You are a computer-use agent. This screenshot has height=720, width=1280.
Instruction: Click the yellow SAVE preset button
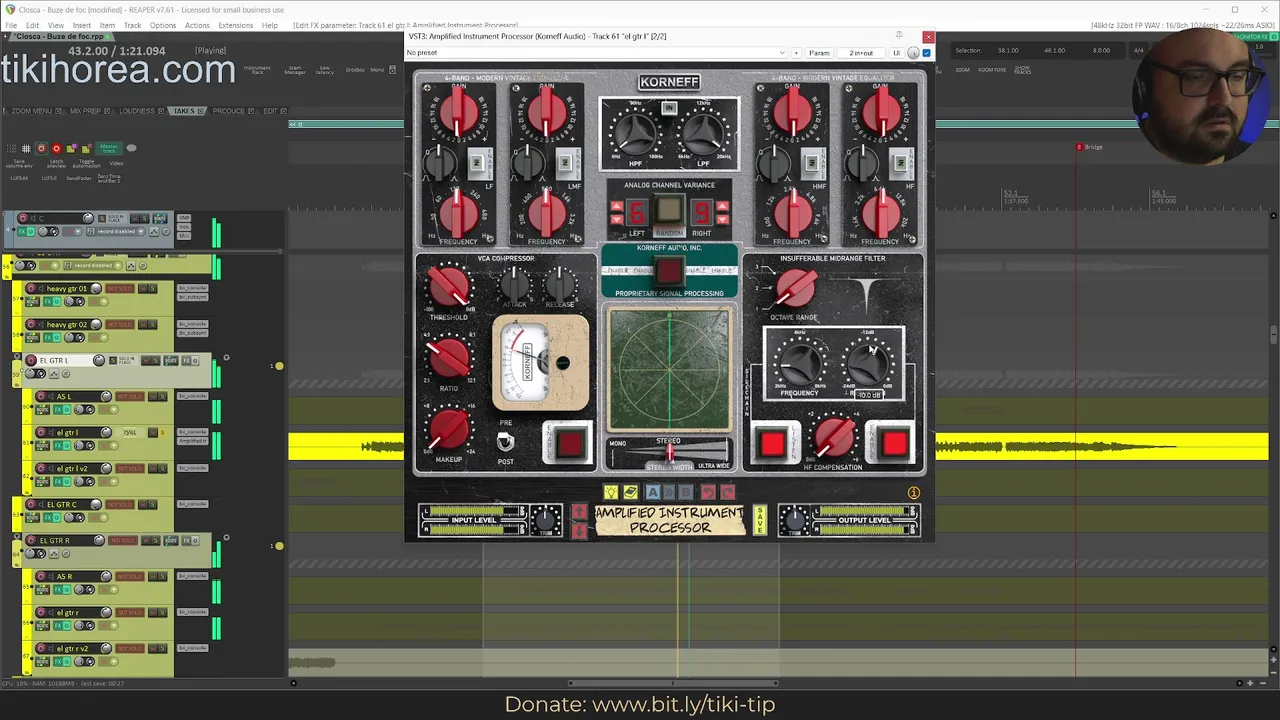point(760,520)
